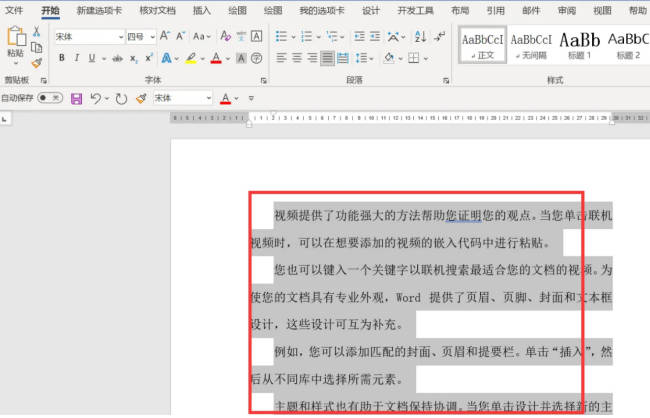Increase font size with larger A
650x418 pixels.
point(165,36)
